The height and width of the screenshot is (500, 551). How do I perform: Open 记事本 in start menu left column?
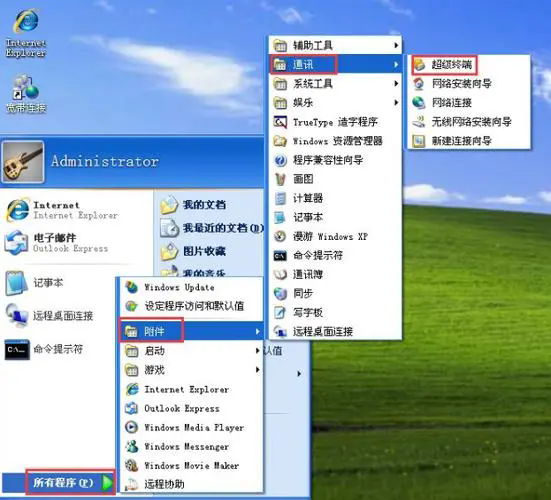(34, 283)
